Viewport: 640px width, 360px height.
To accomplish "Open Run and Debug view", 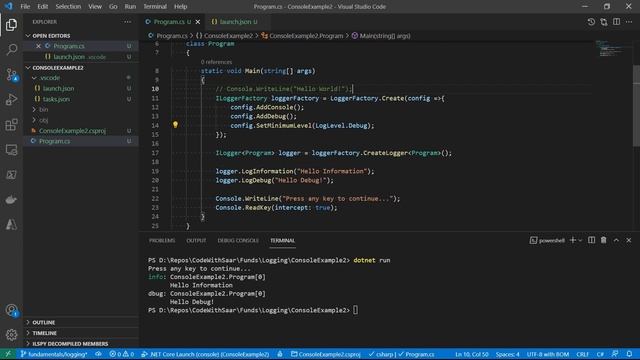I will 11,100.
